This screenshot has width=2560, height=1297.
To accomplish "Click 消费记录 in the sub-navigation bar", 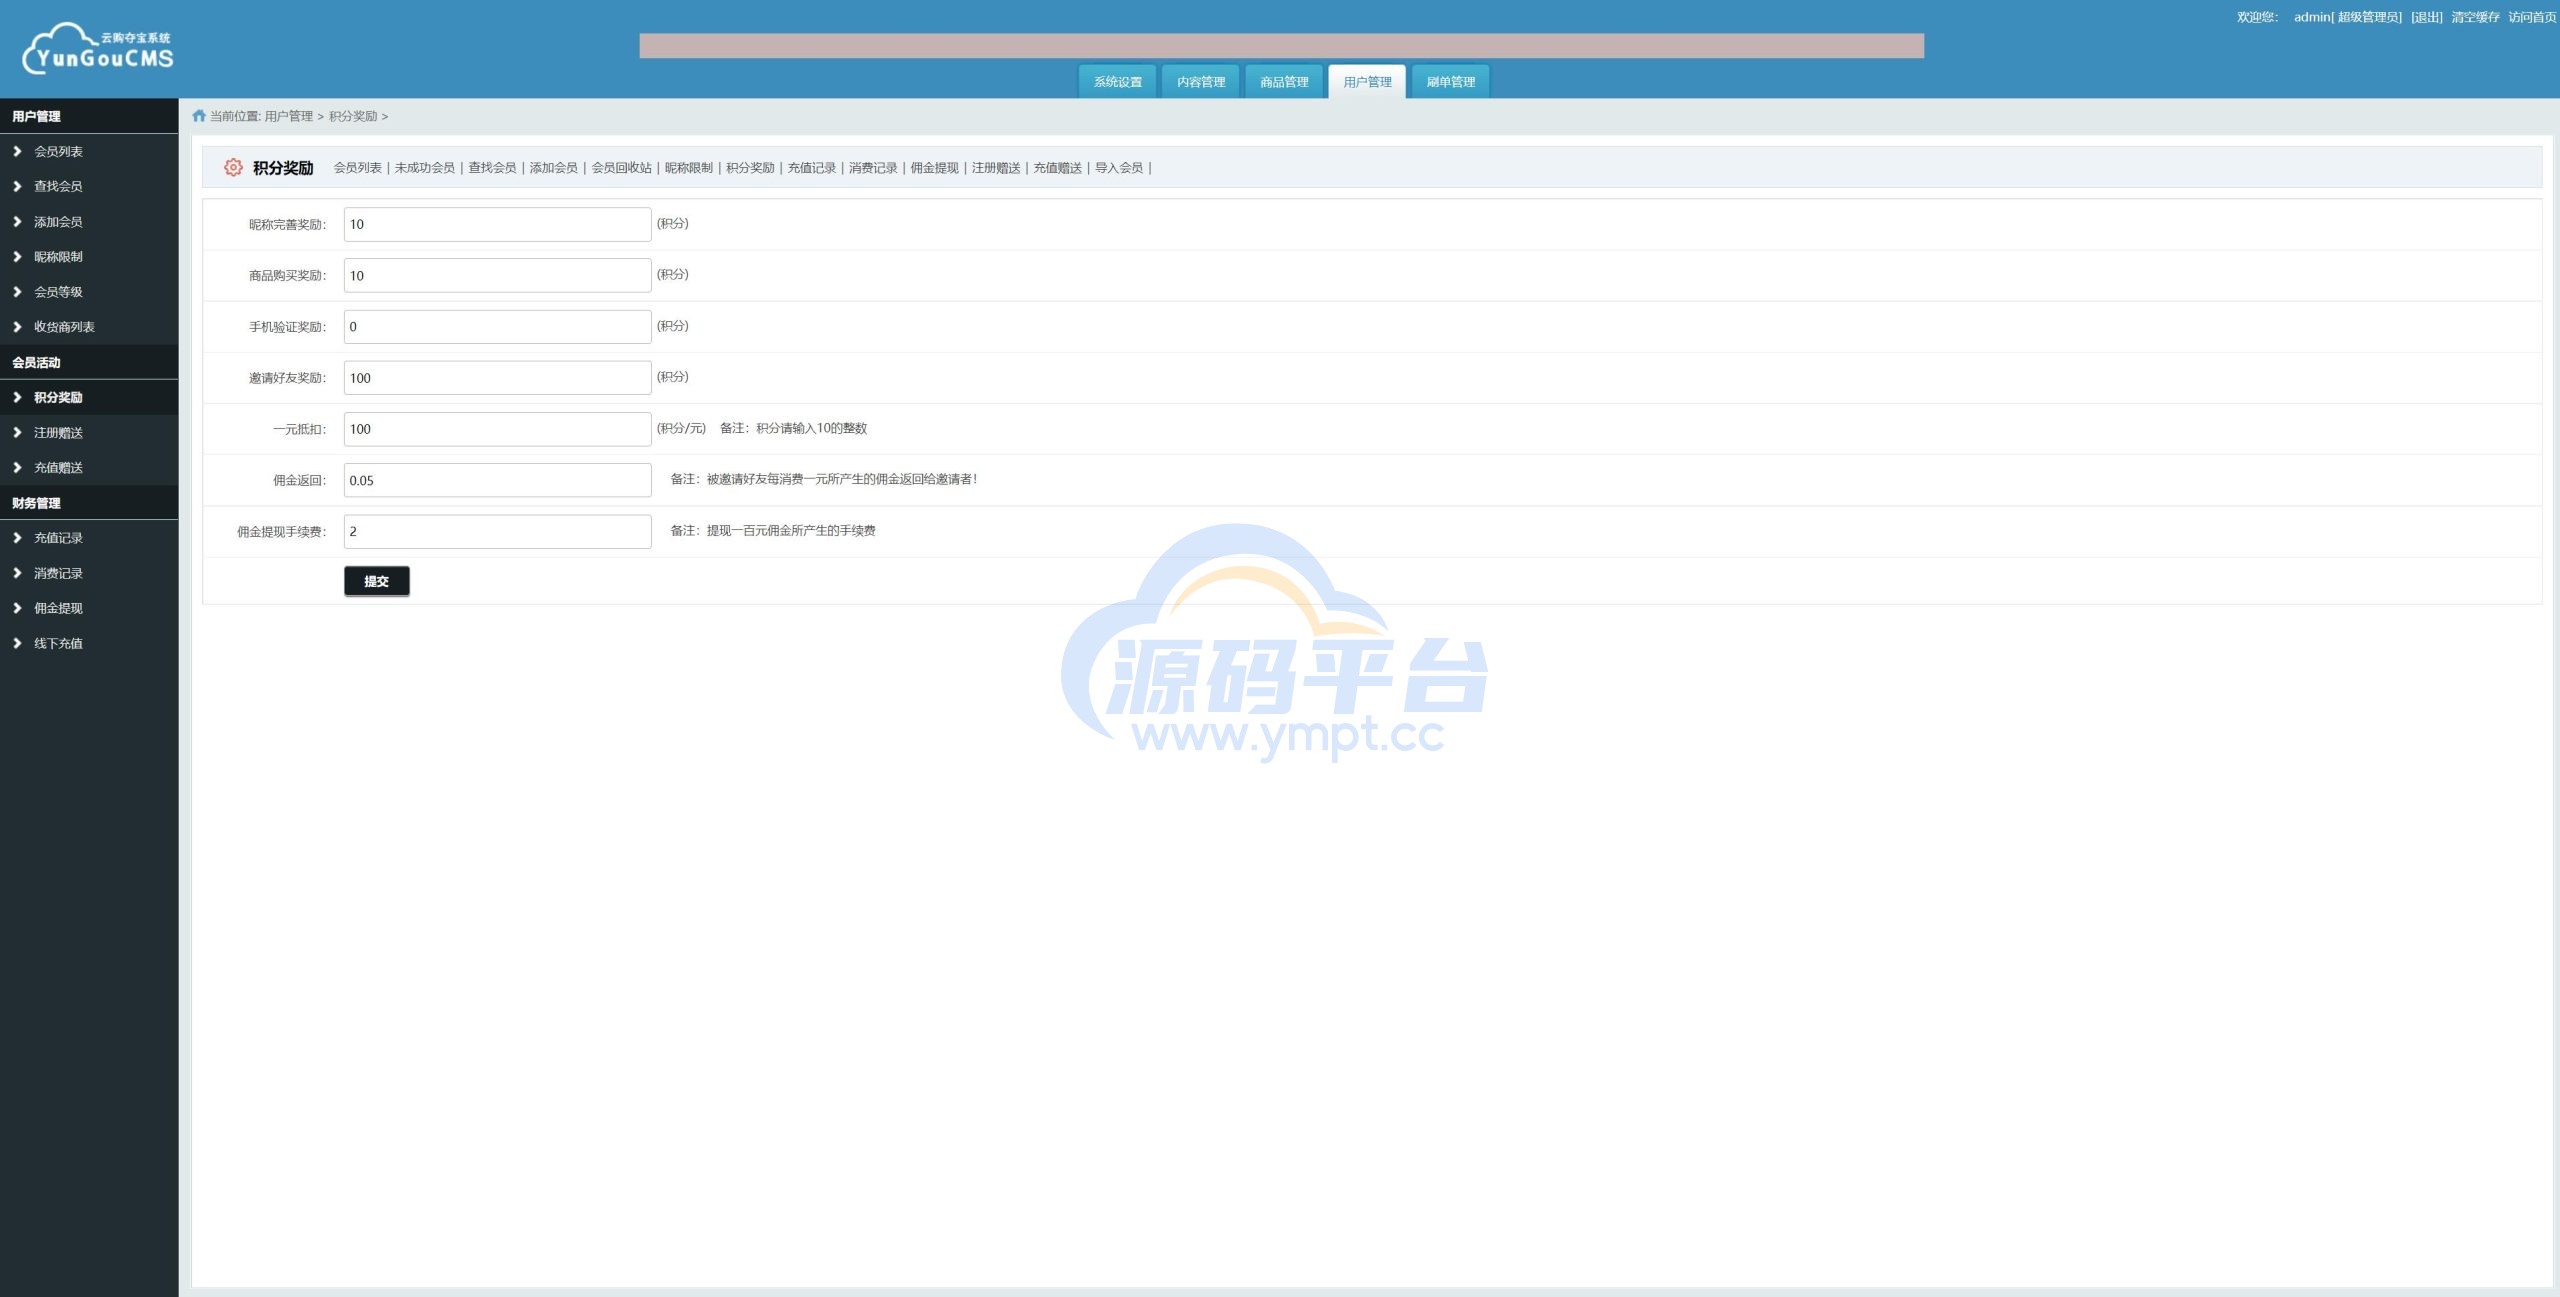I will (x=873, y=167).
